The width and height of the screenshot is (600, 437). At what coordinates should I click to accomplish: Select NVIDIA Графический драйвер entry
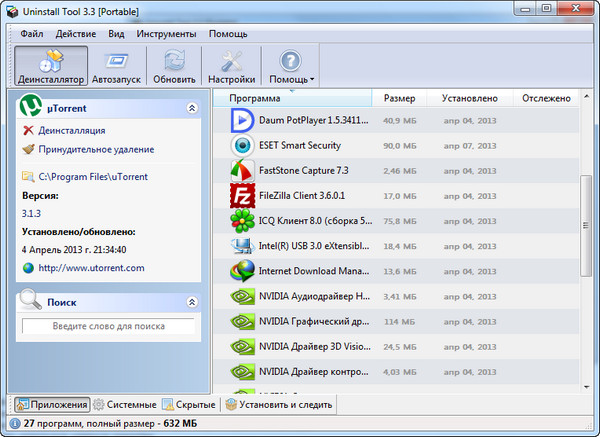[x=396, y=321]
